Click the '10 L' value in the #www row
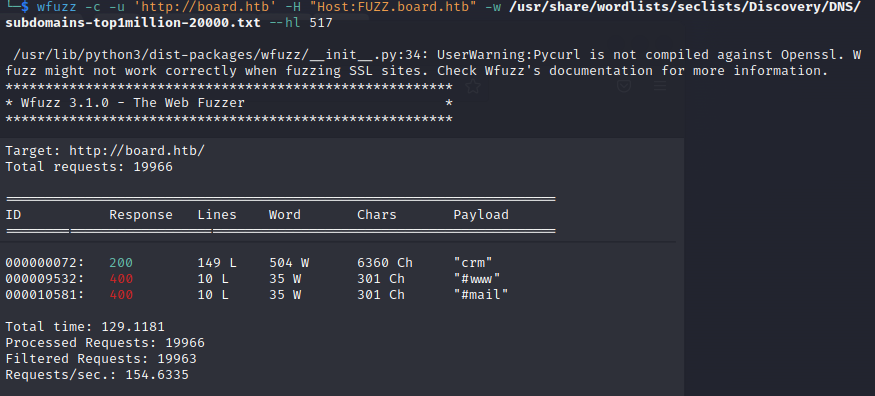 [x=213, y=278]
